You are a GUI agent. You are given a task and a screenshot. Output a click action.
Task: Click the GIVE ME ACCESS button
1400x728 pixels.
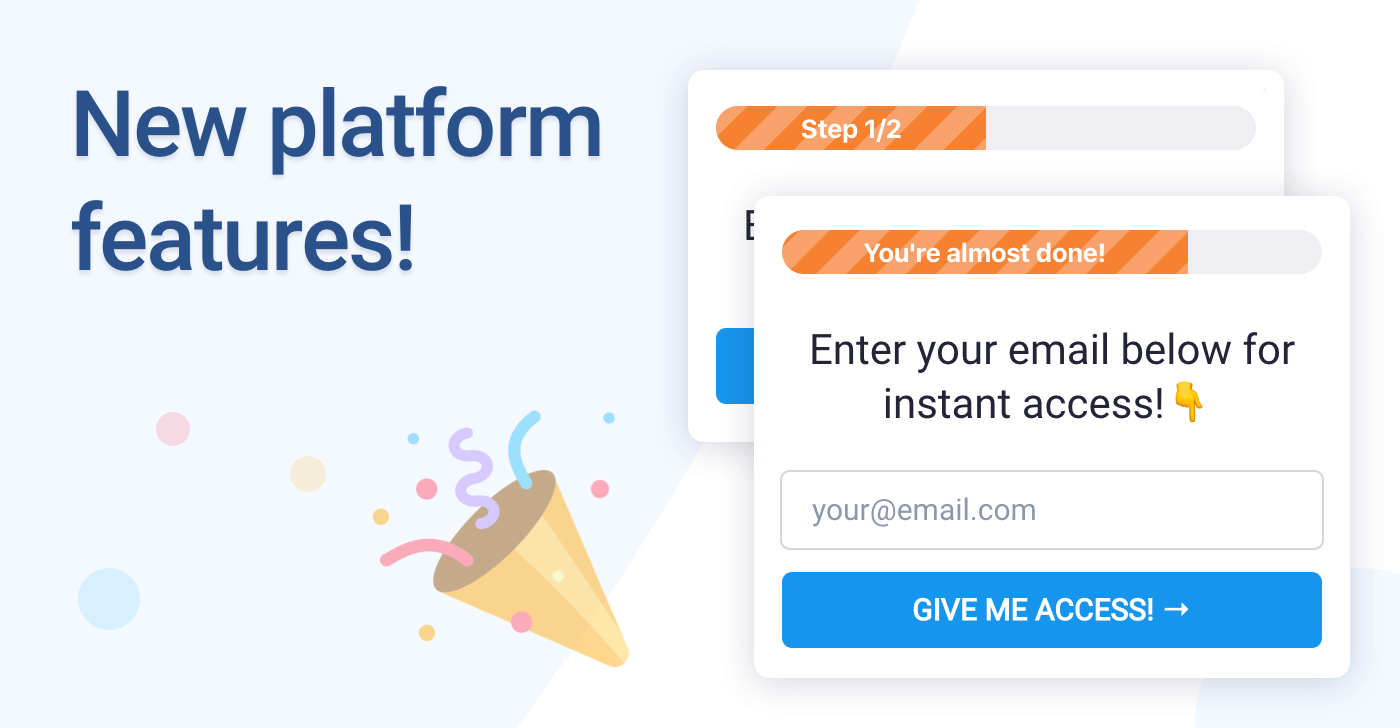[x=1052, y=610]
